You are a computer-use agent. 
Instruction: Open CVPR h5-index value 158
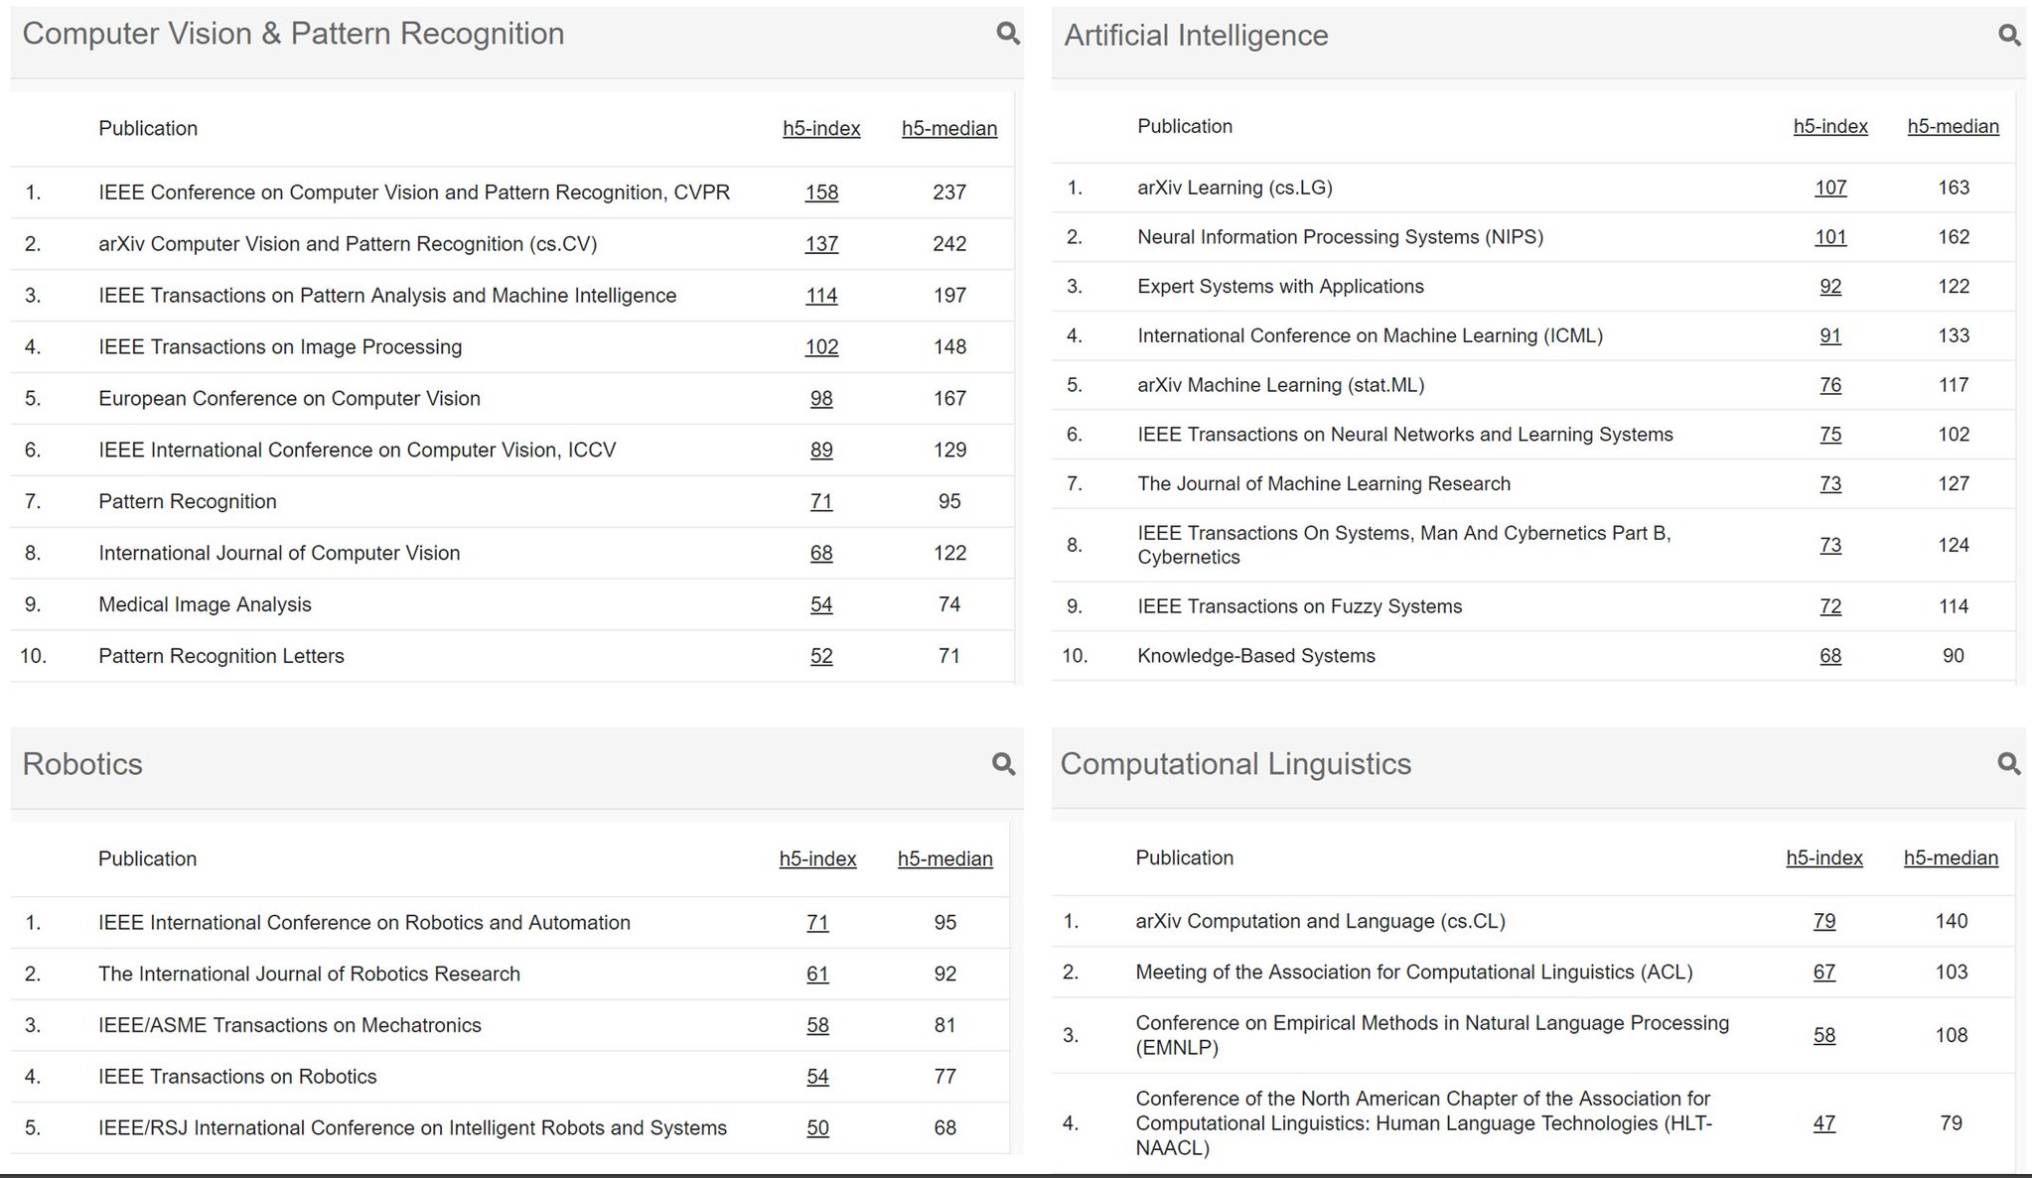(x=821, y=192)
